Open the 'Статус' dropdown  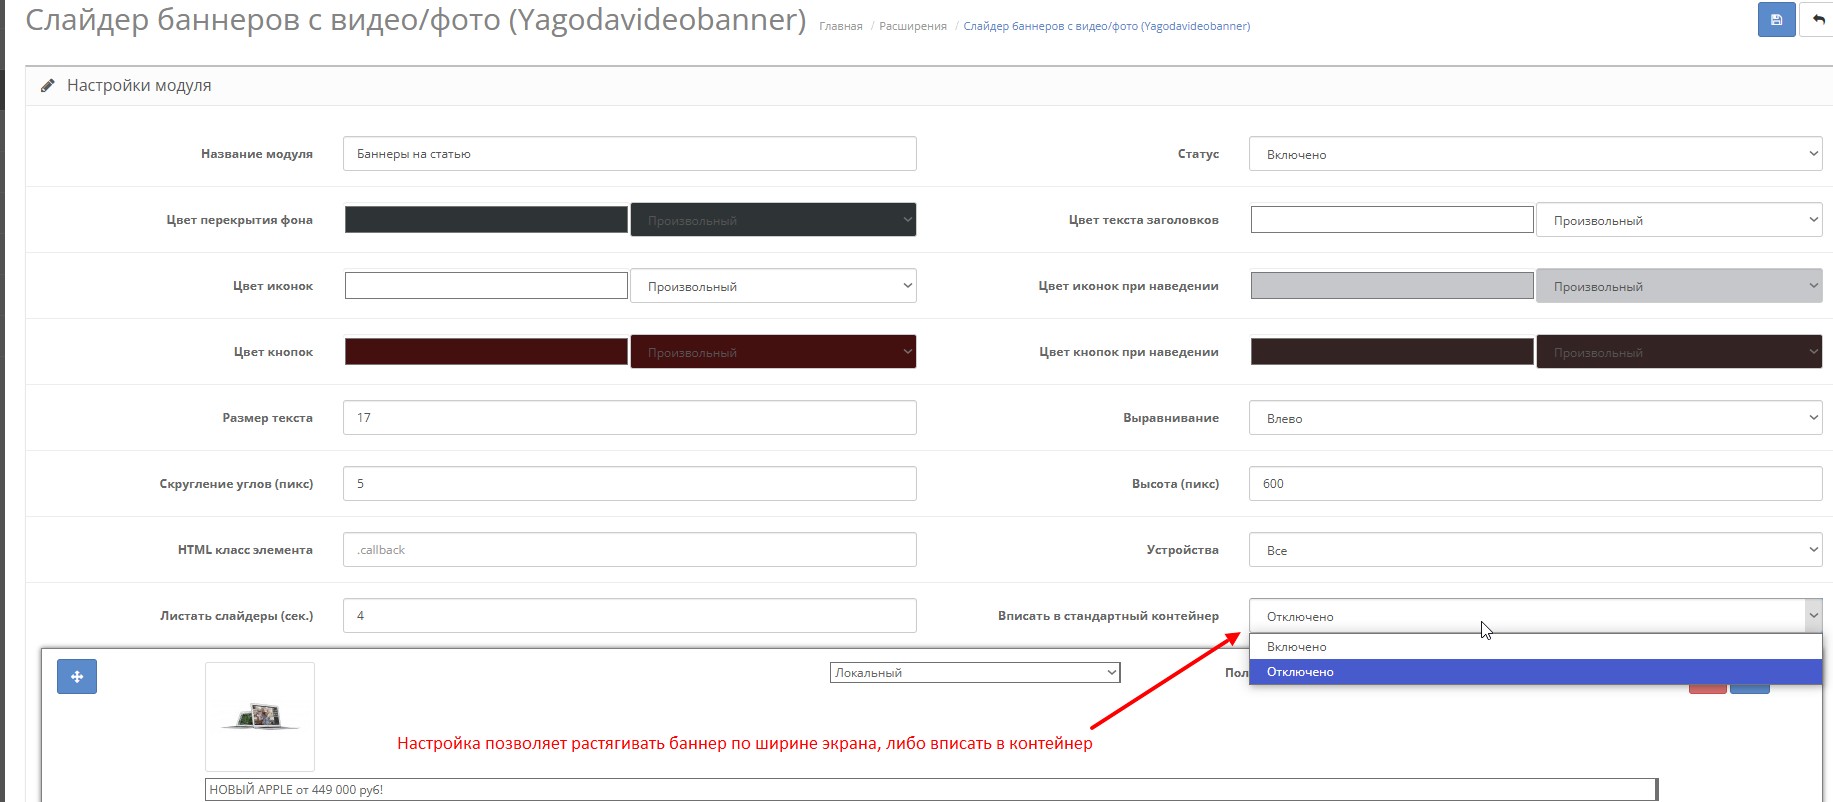coord(1534,154)
